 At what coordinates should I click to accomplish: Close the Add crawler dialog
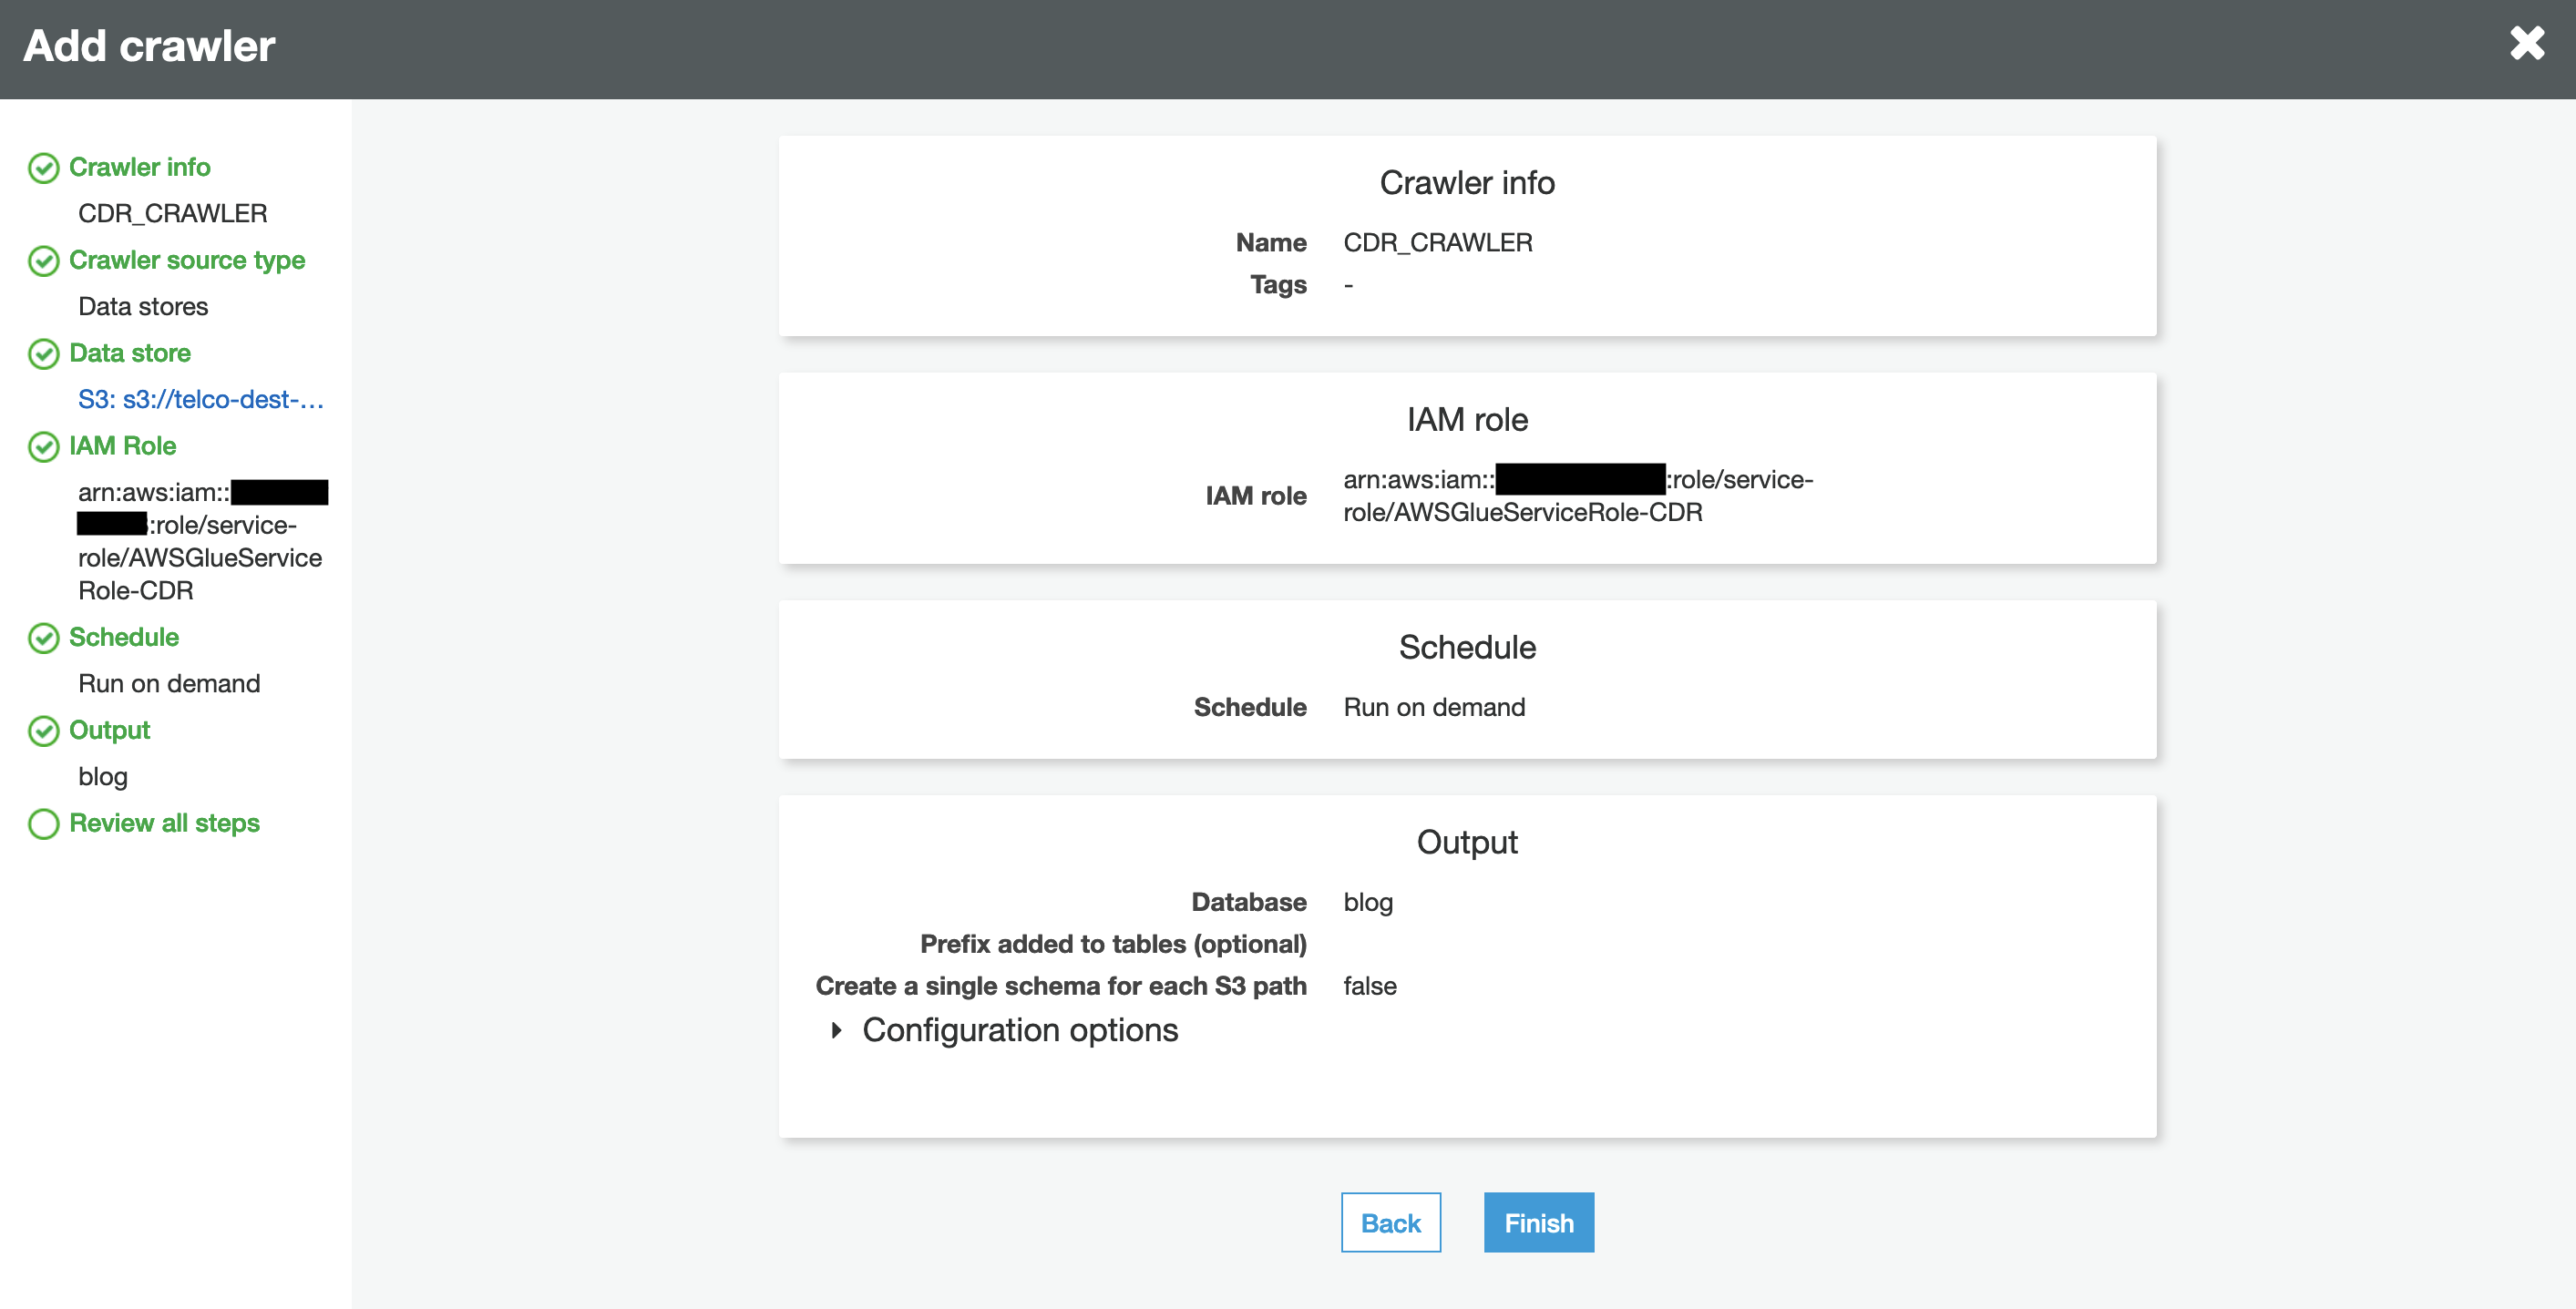pos(2527,43)
